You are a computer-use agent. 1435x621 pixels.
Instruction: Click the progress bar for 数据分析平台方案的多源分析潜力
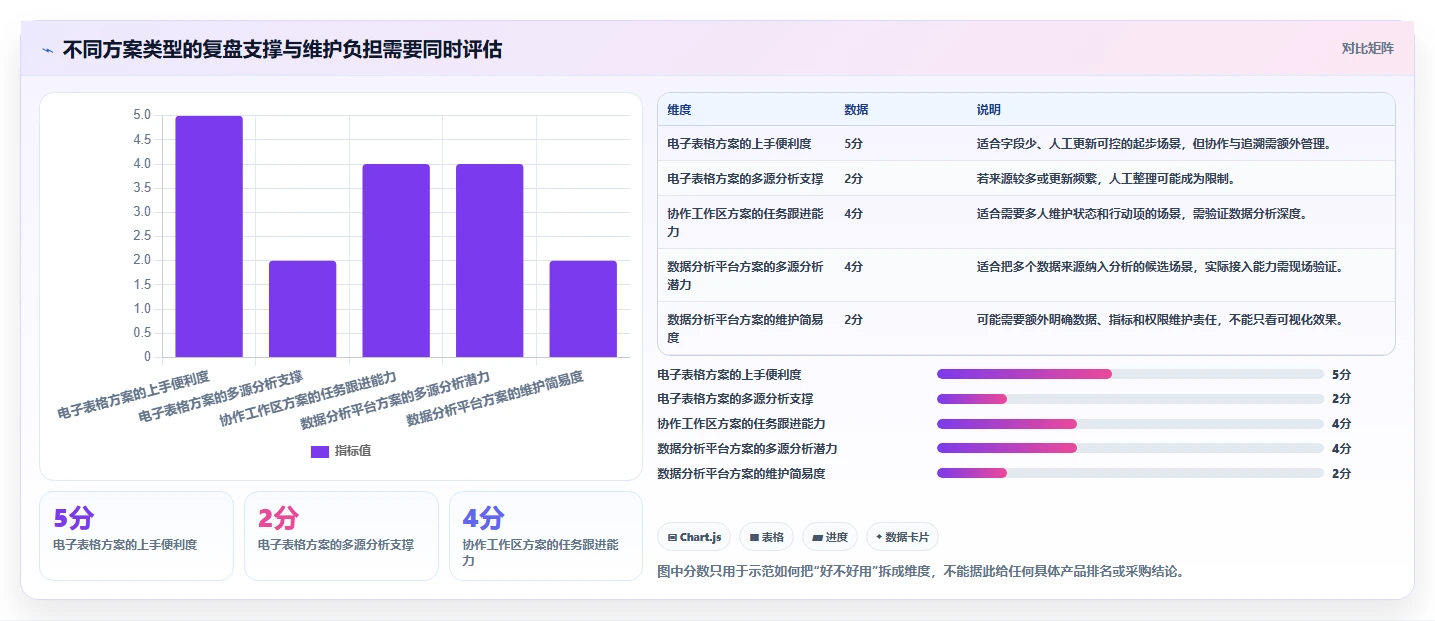[x=1130, y=448]
